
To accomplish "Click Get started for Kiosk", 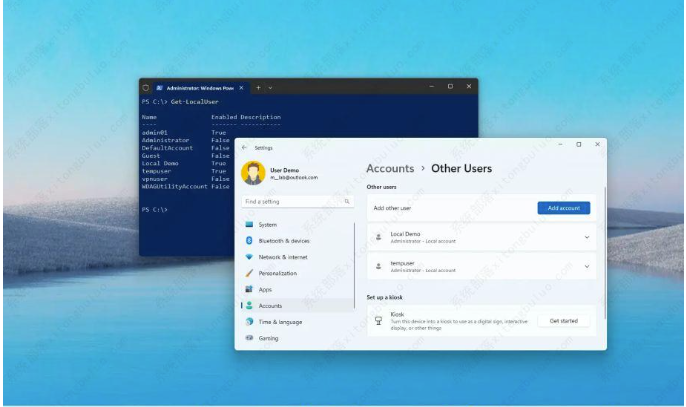I will point(564,321).
